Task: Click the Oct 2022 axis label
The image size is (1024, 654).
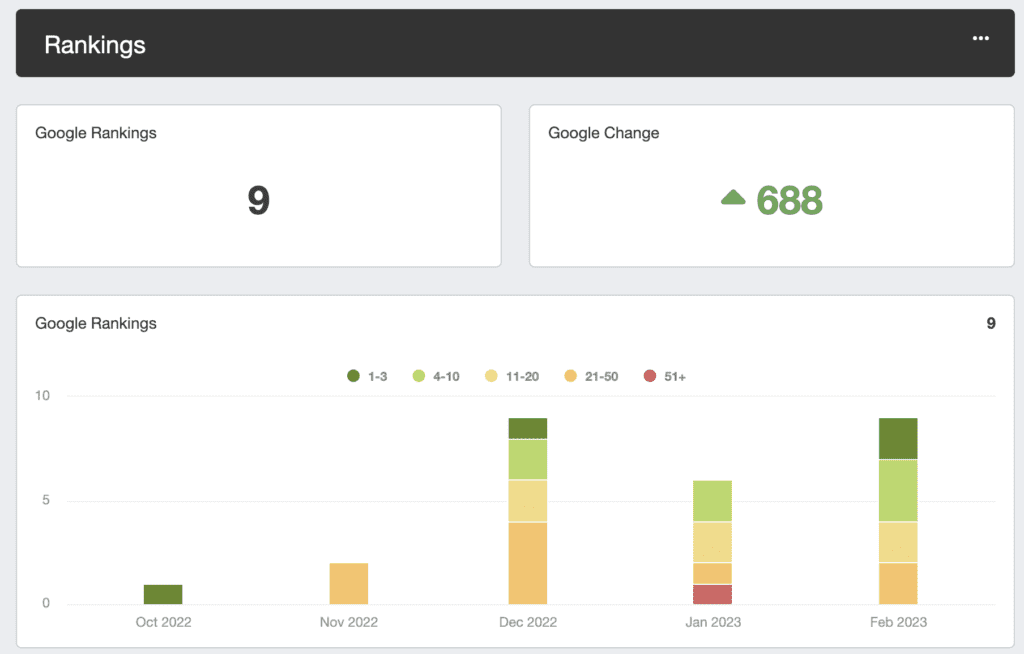Action: 163,622
